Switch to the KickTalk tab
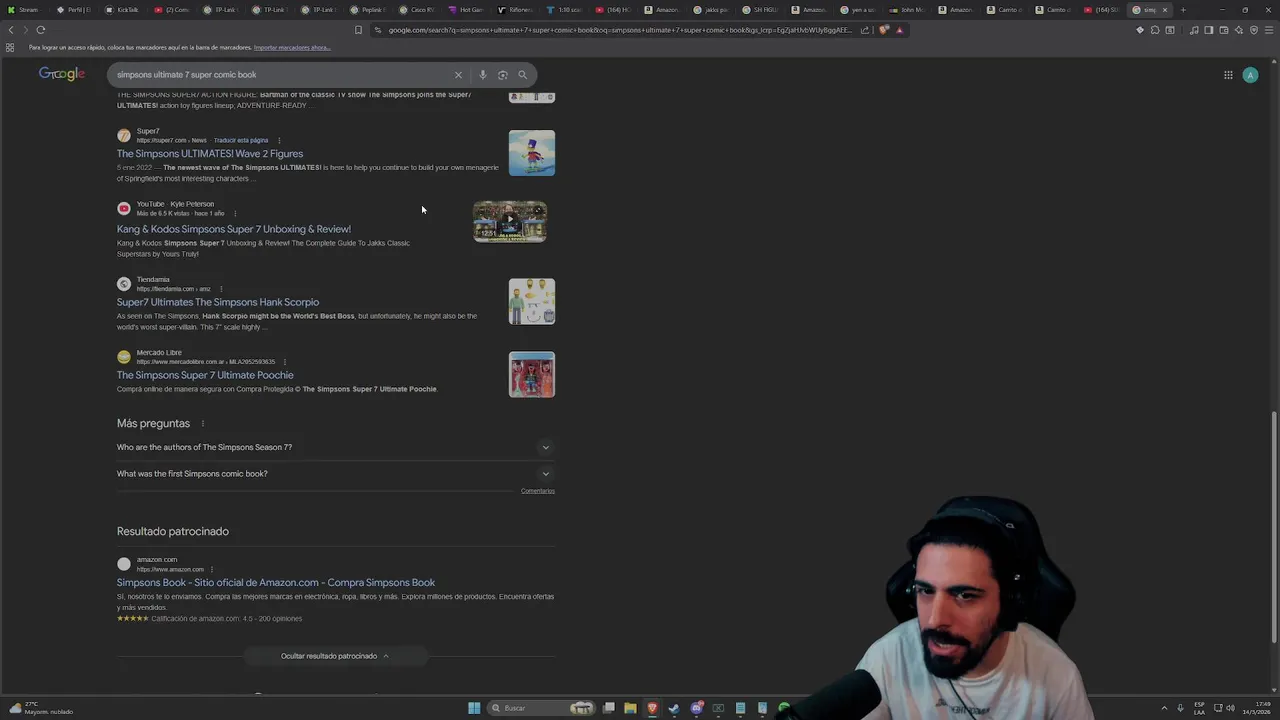The width and height of the screenshot is (1280, 720). (122, 10)
